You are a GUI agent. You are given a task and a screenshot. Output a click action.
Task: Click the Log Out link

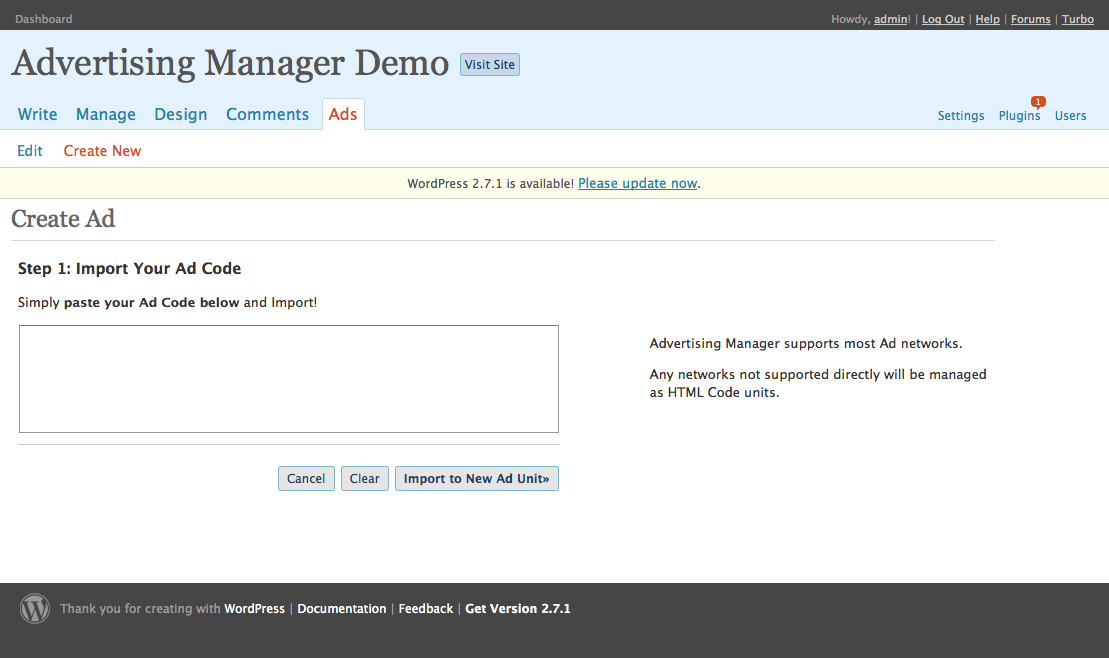coord(943,19)
